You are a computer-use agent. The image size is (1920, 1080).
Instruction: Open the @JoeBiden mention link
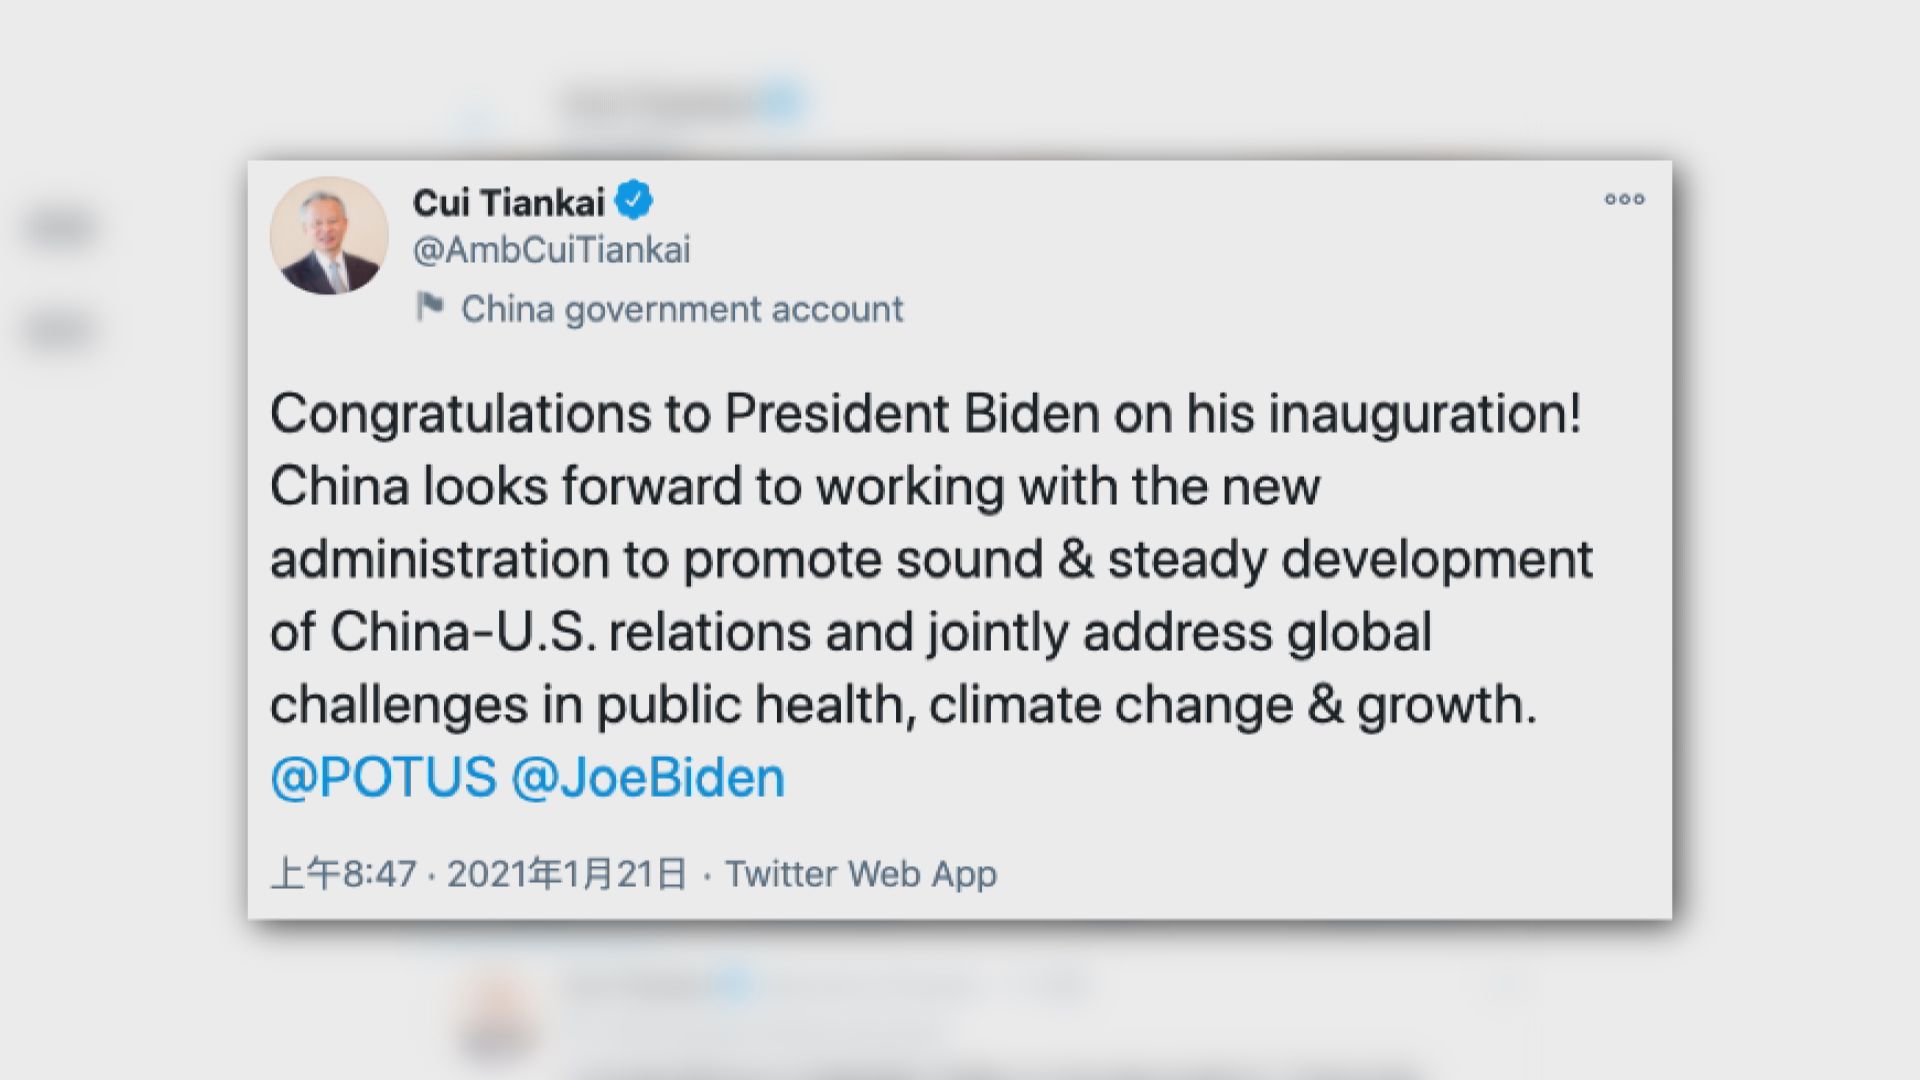tap(648, 778)
